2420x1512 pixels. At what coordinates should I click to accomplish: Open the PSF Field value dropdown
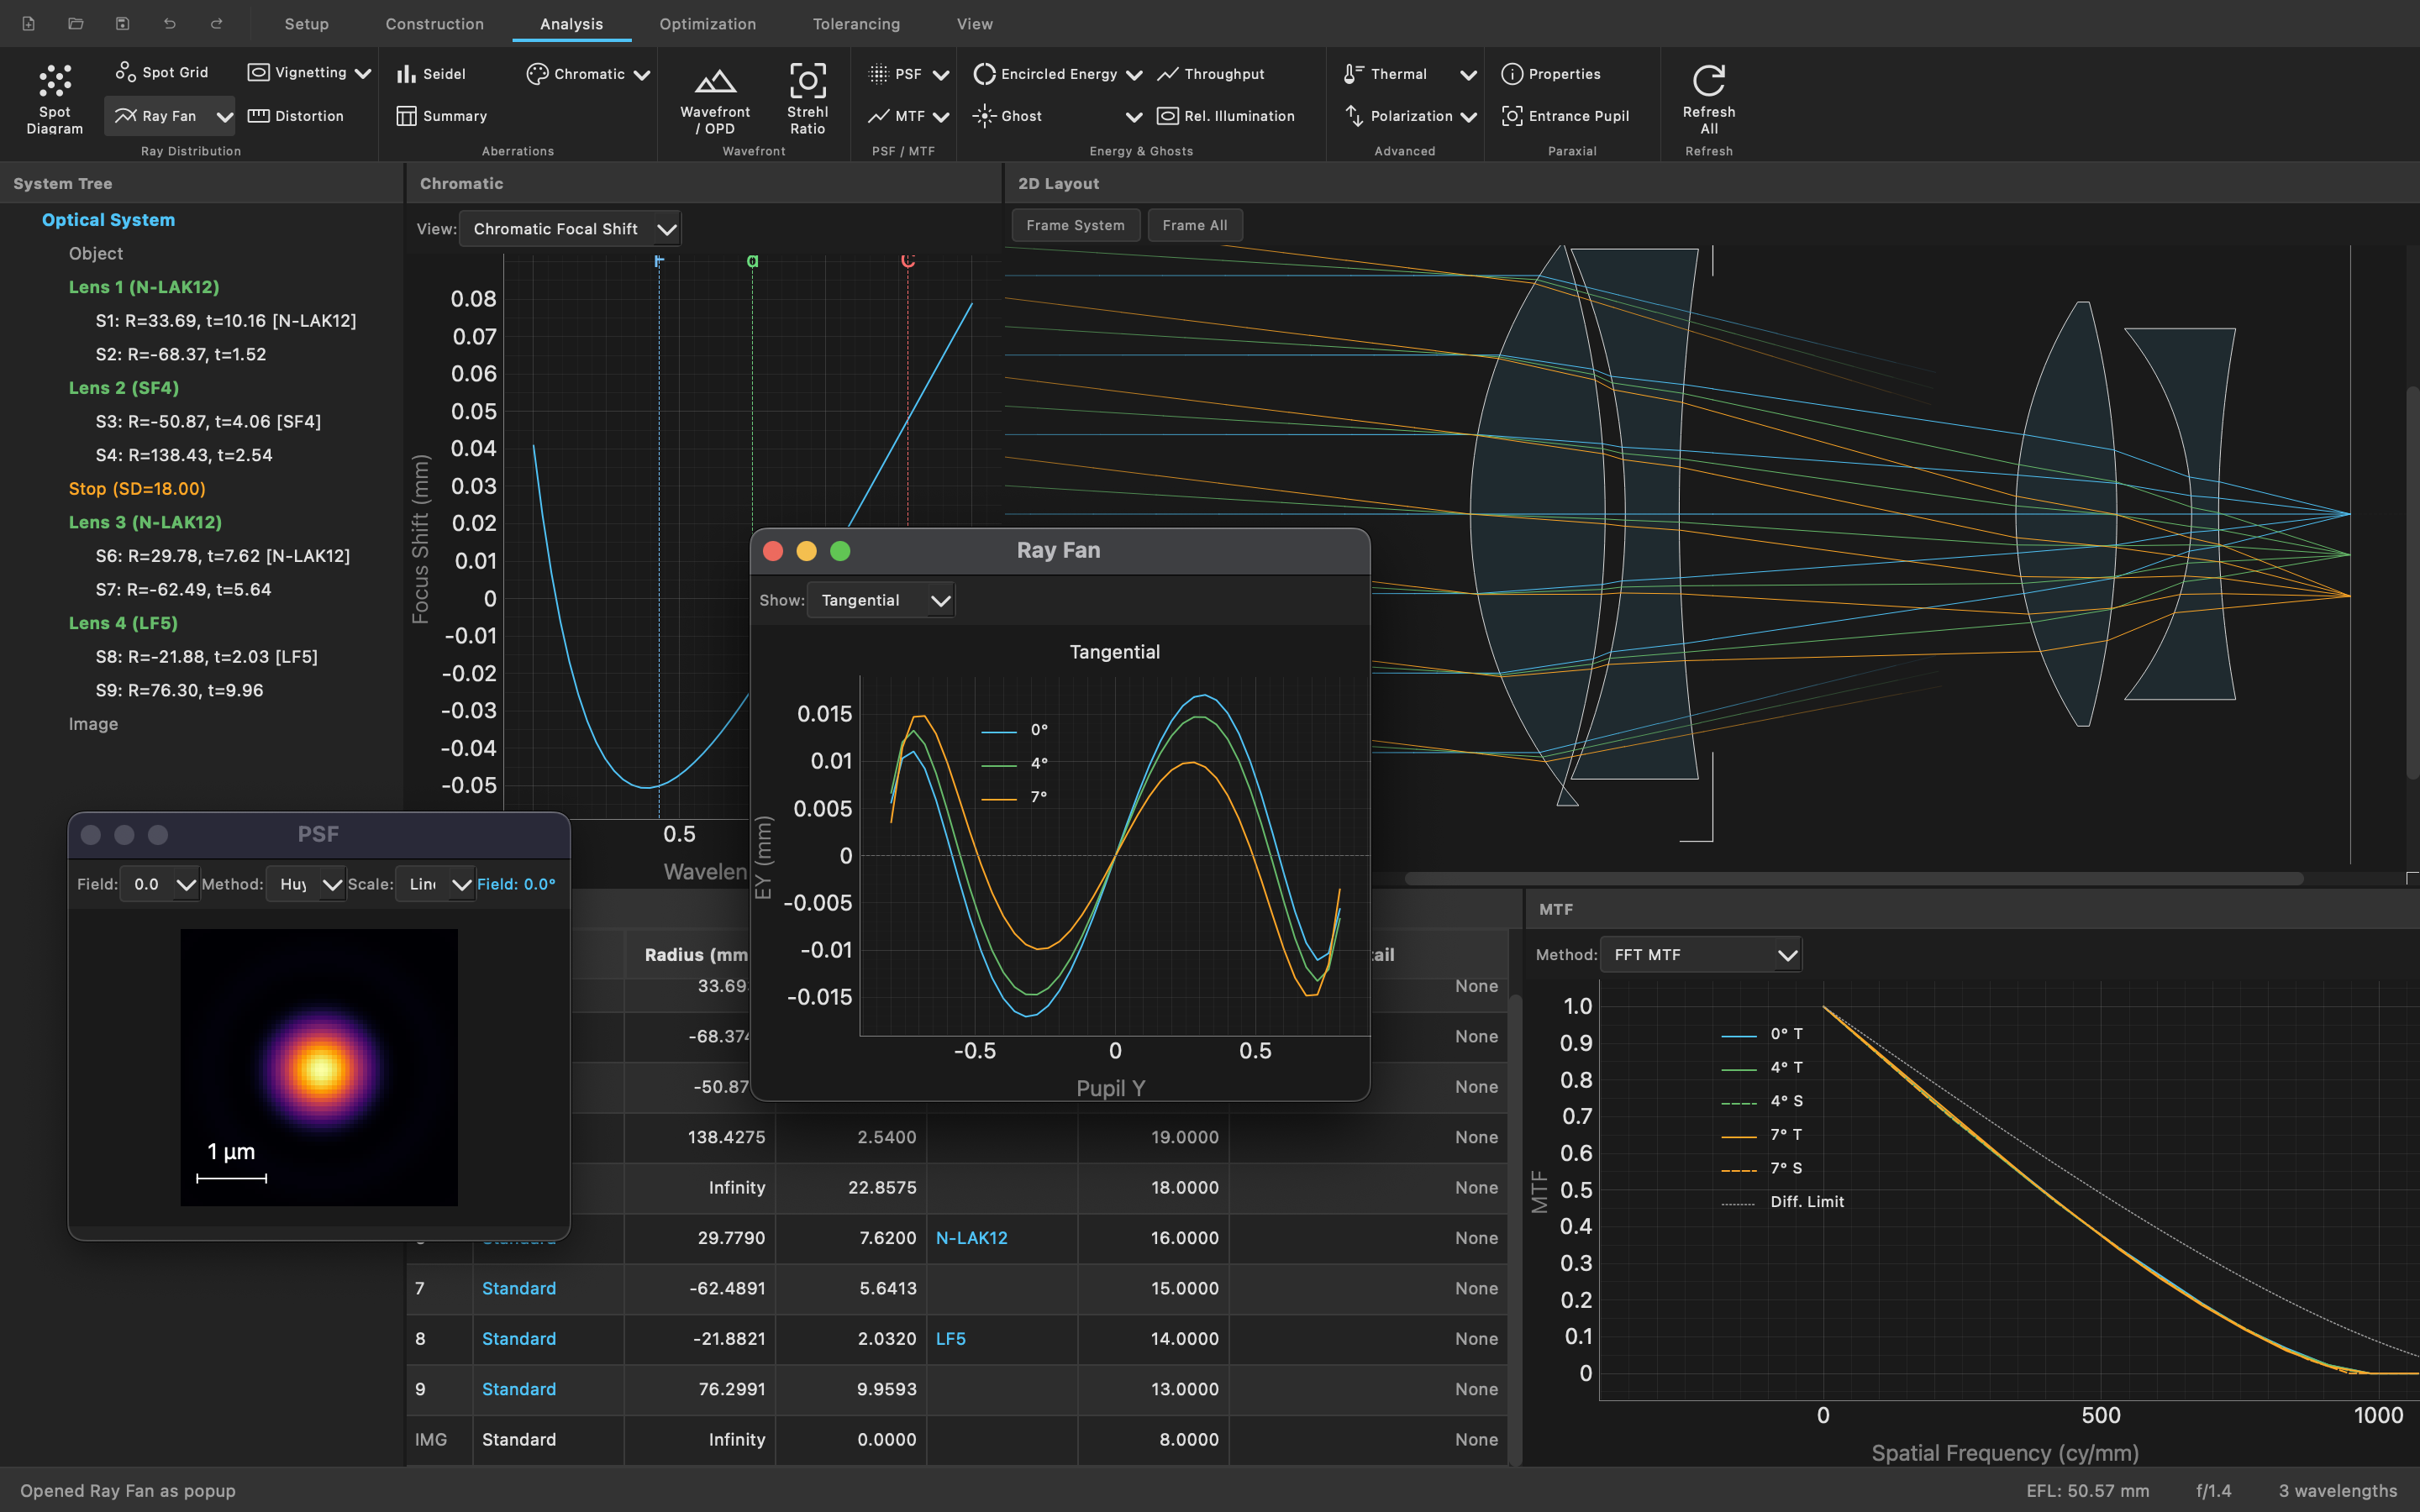point(158,884)
